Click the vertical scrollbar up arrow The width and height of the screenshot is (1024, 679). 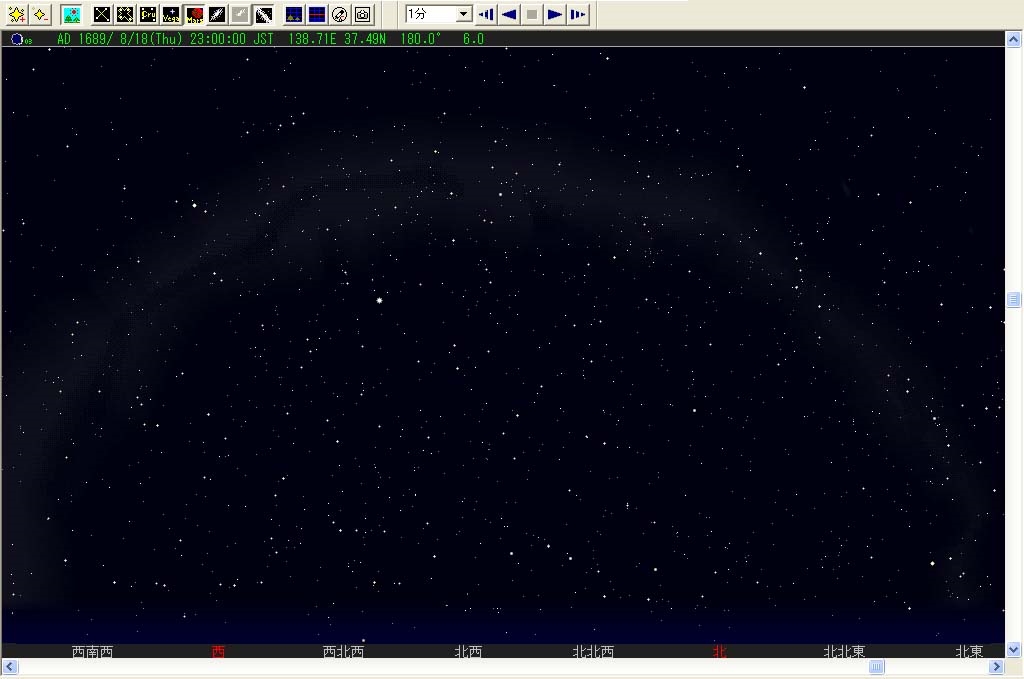(1014, 39)
